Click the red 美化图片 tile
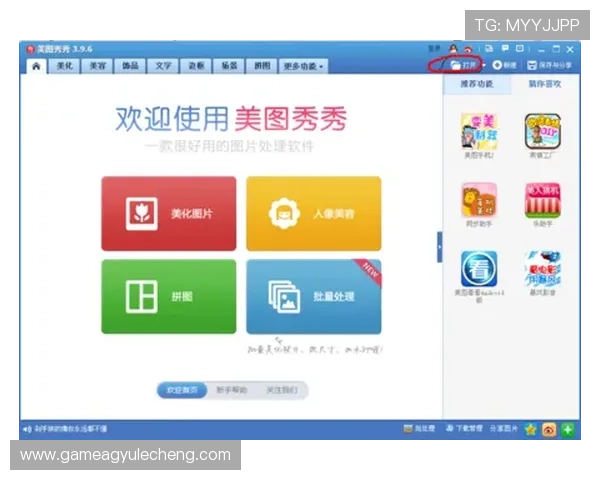Image resolution: width=600 pixels, height=480 pixels. [169, 214]
